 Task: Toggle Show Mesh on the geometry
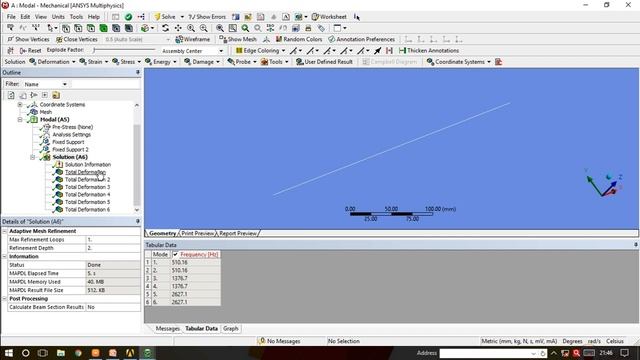pos(238,39)
